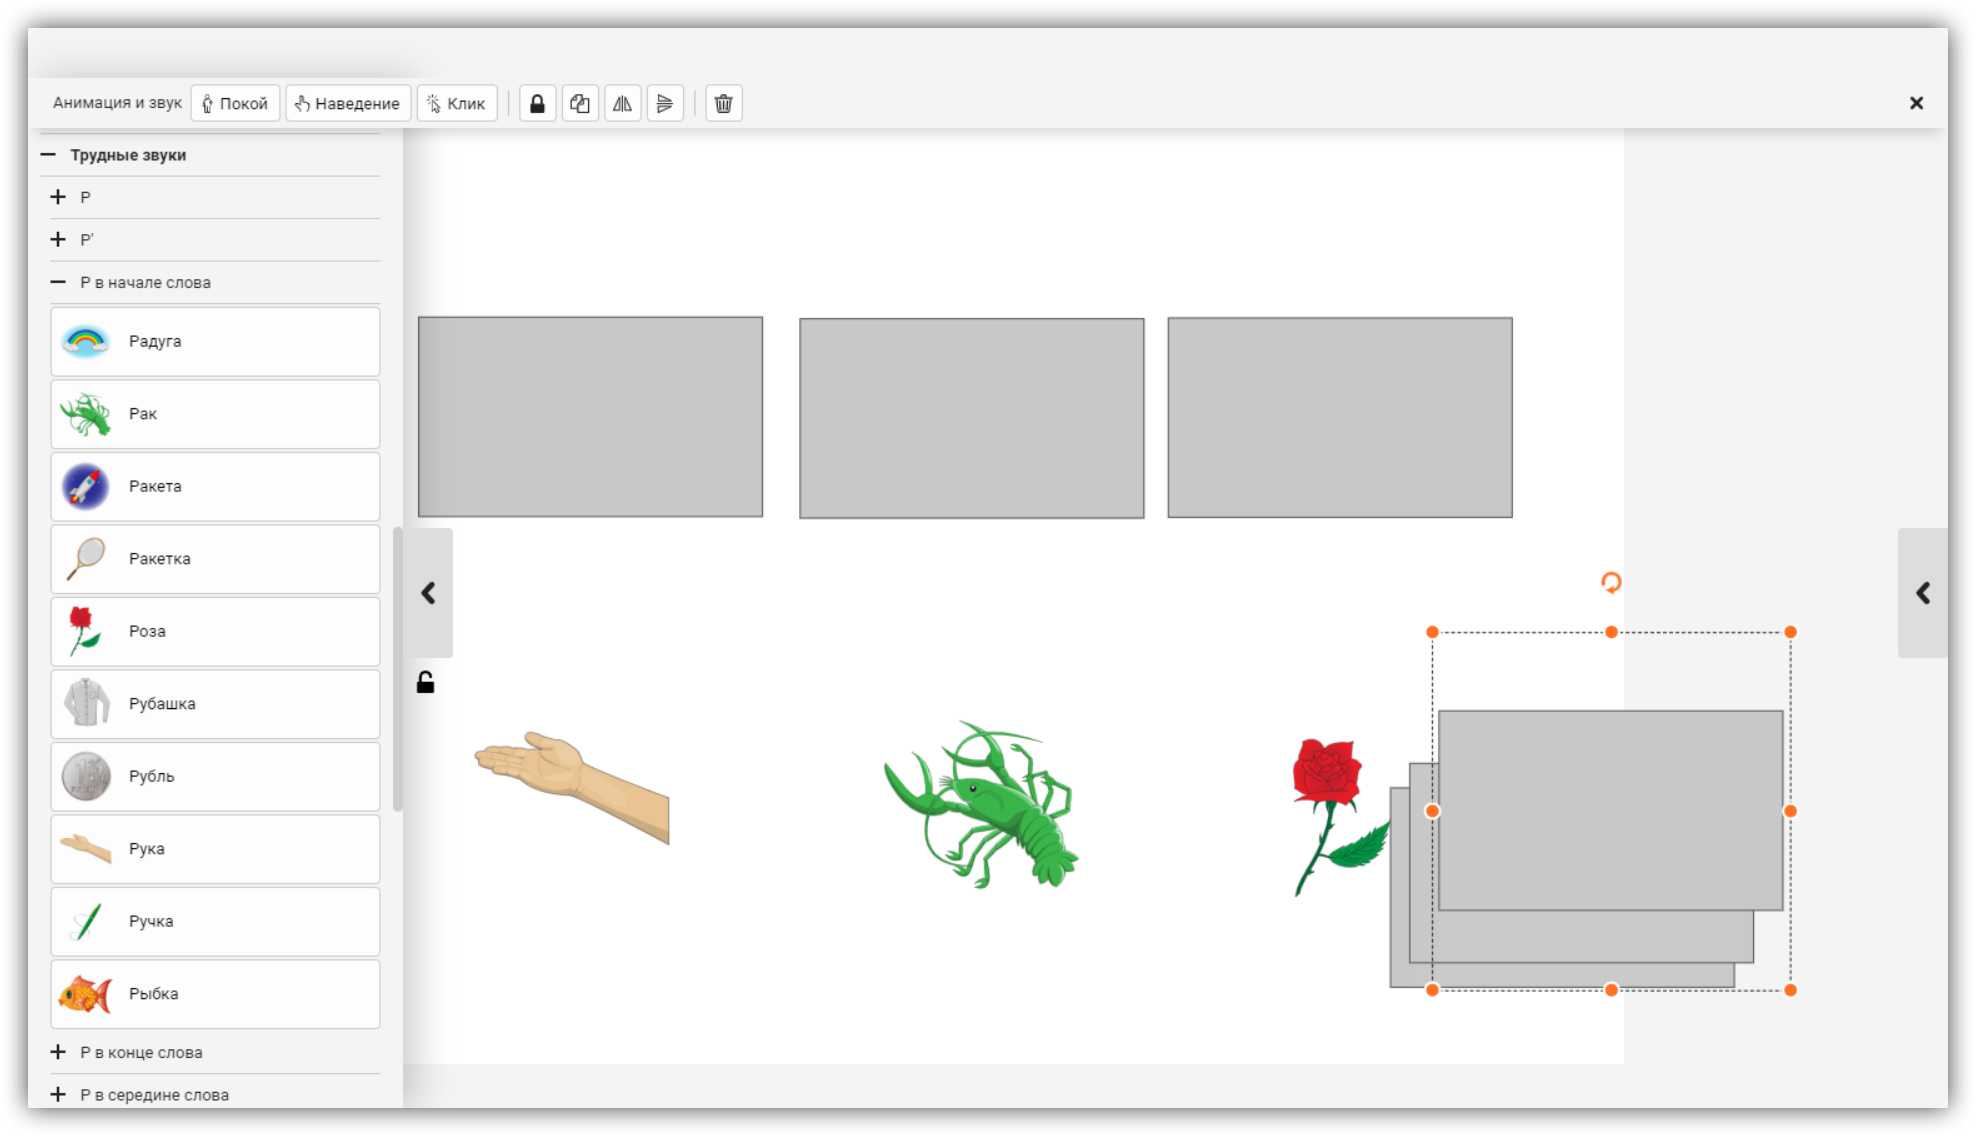Toggle the open padlock on canvas
Viewport: 1977px width, 1137px height.
[425, 683]
